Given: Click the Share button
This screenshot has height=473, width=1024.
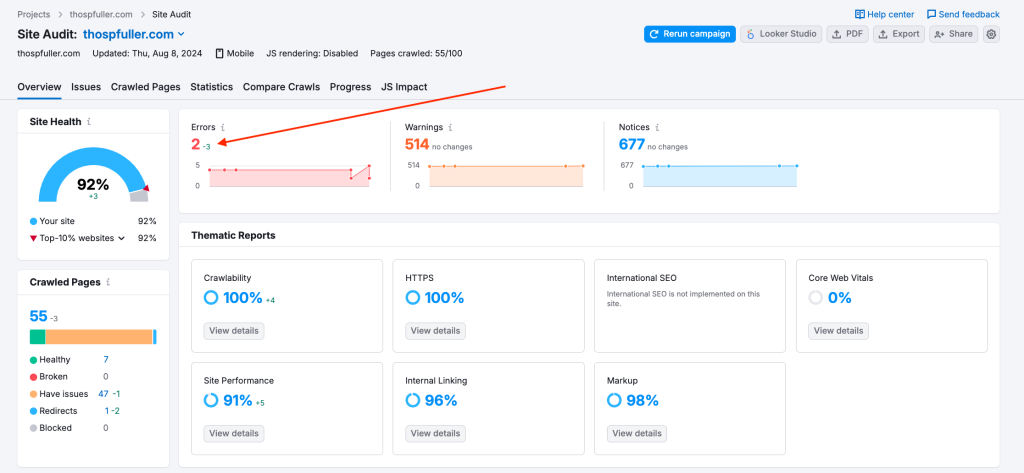Looking at the screenshot, I should [x=953, y=34].
